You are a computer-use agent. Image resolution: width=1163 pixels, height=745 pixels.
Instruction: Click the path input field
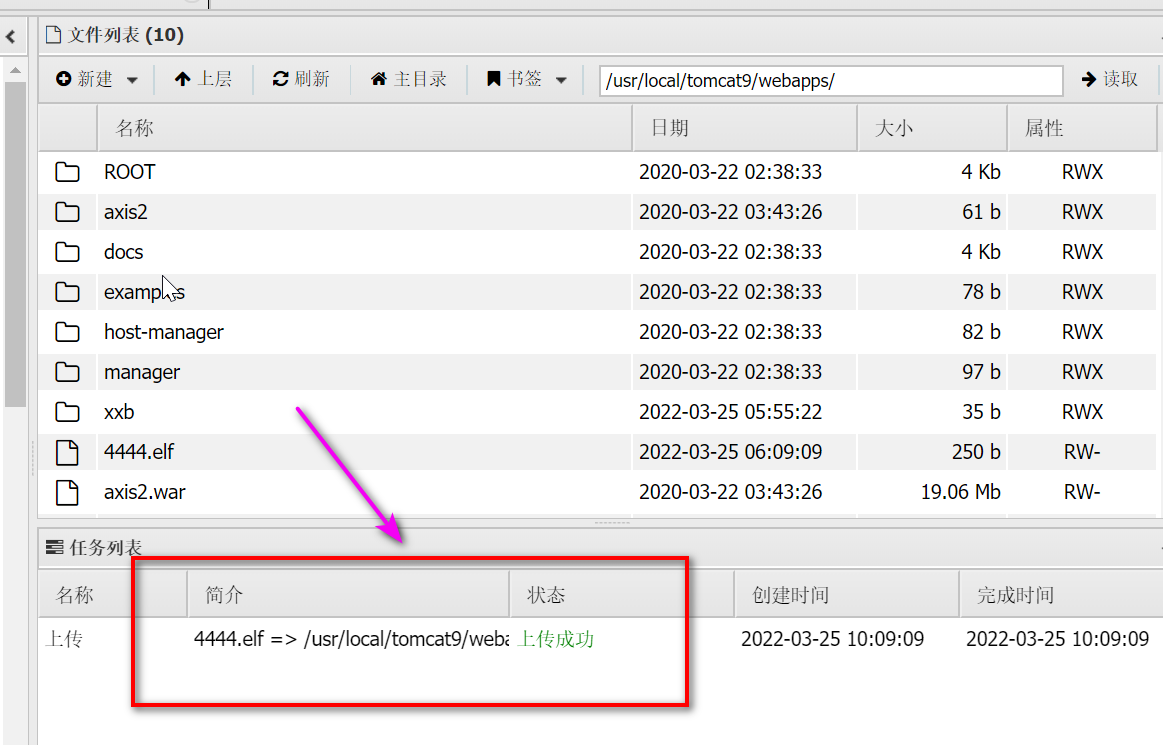[831, 81]
